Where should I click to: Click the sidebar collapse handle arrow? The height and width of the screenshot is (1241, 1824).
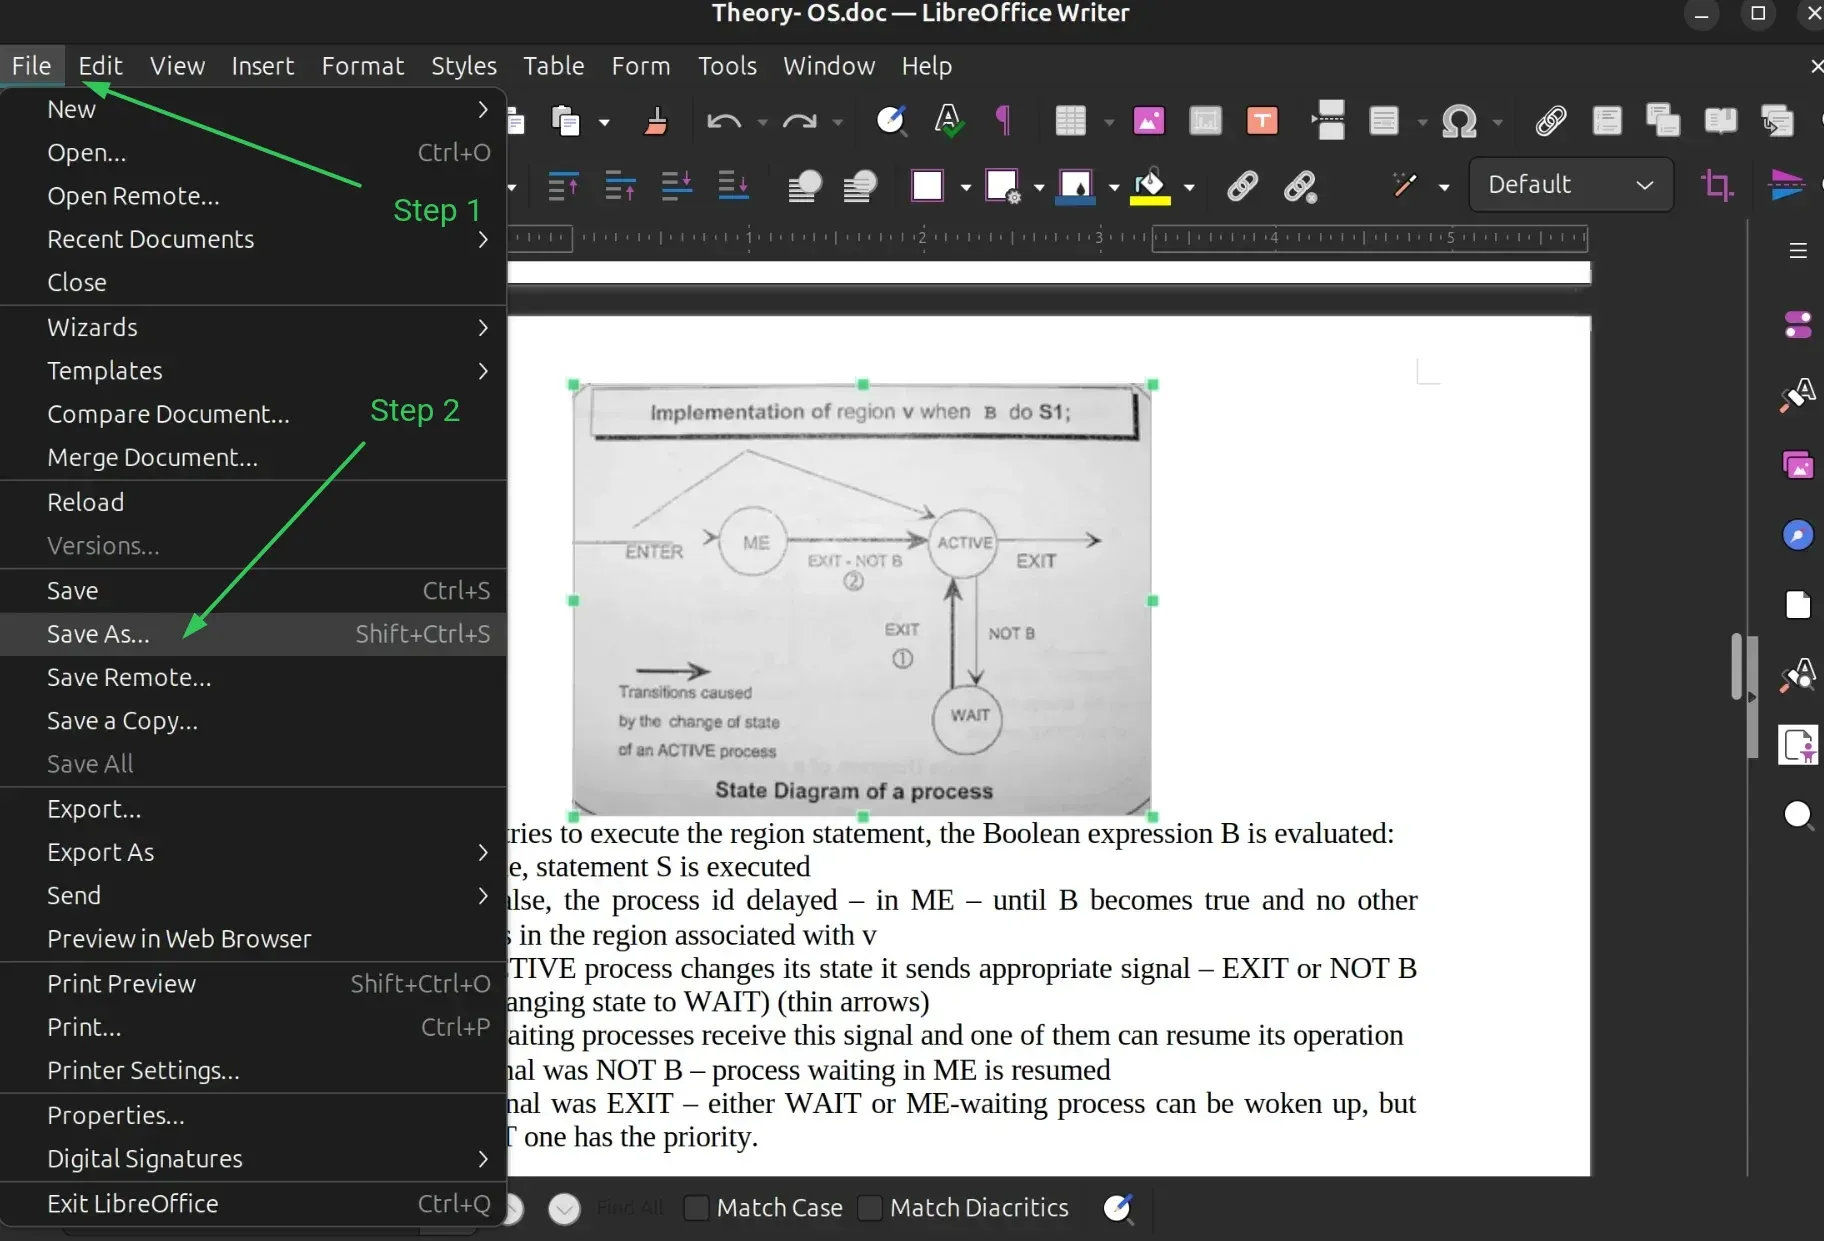(x=1752, y=697)
